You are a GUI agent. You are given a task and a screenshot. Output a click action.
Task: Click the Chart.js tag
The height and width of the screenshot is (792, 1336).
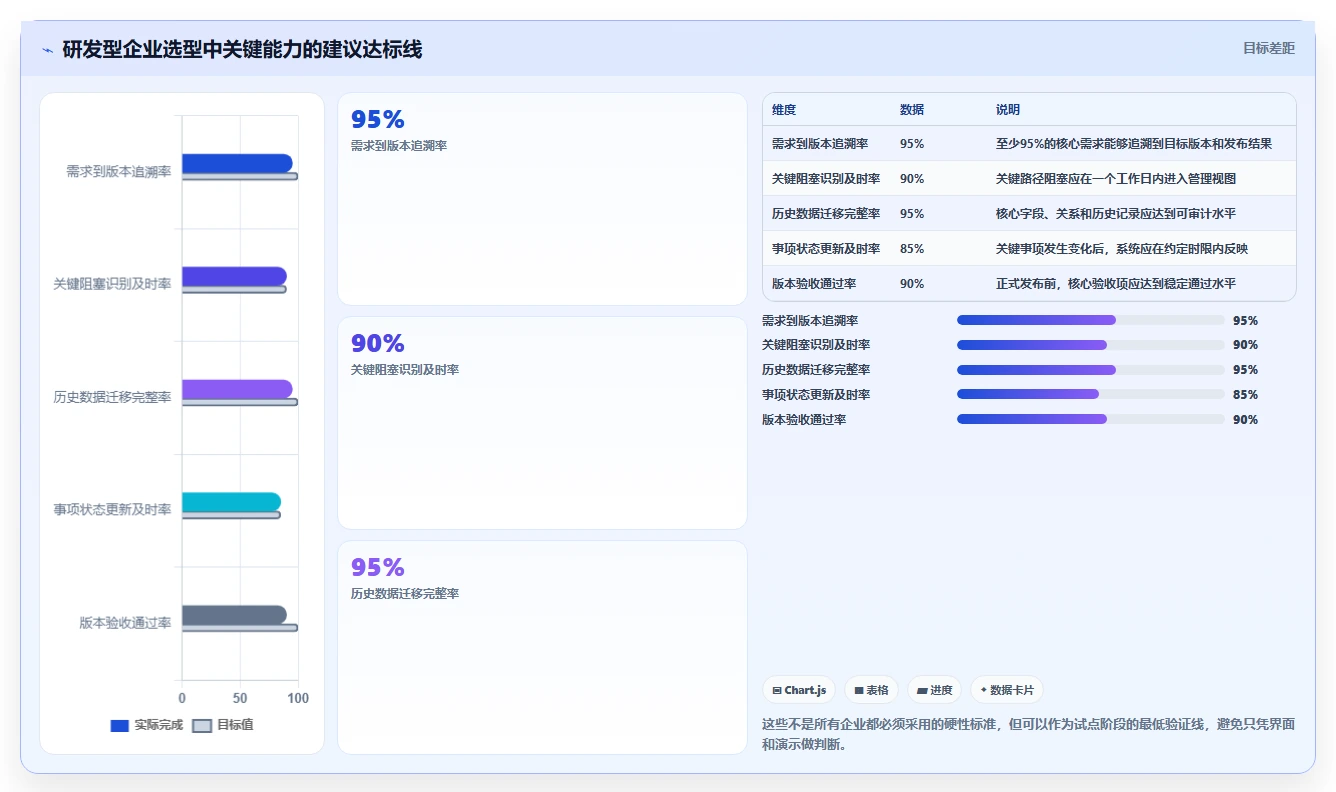[x=798, y=690]
